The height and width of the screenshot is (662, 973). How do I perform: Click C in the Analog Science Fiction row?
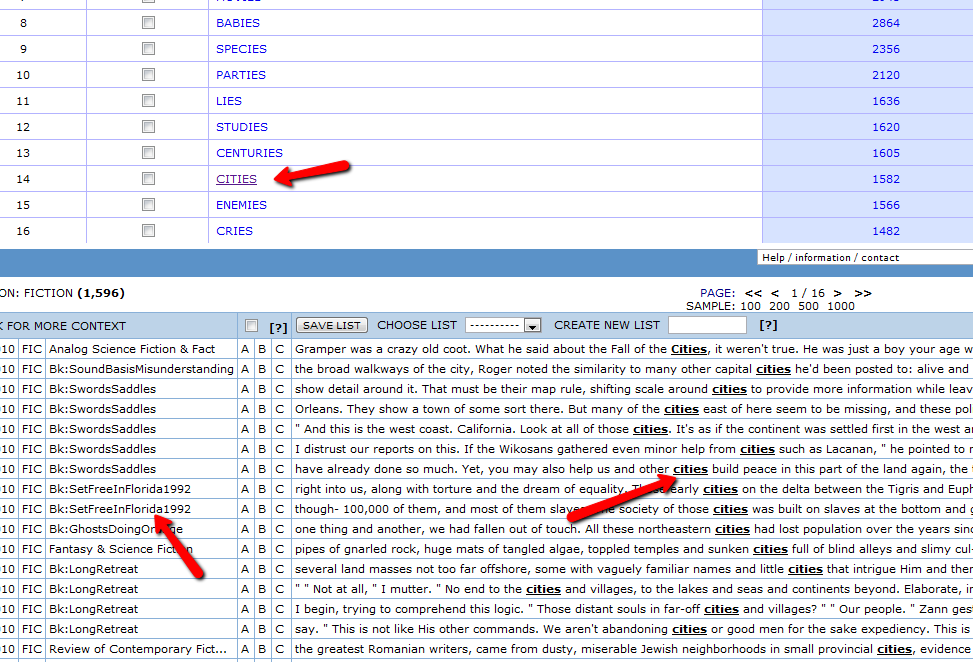pyautogui.click(x=280, y=349)
